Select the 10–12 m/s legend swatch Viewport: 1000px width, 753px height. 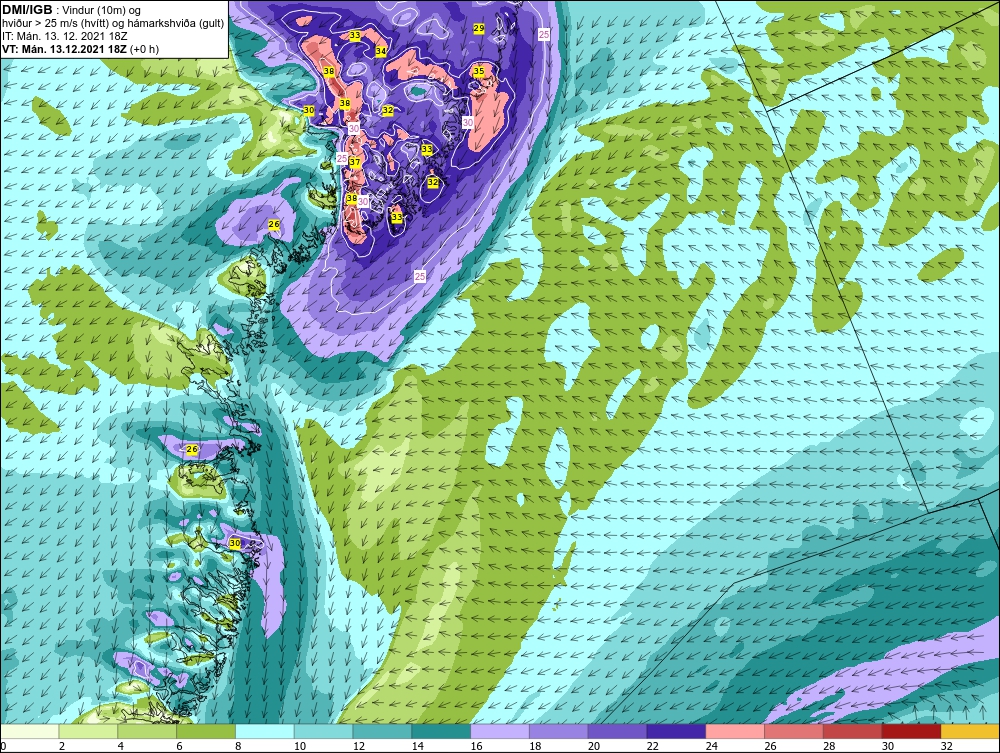tap(323, 731)
